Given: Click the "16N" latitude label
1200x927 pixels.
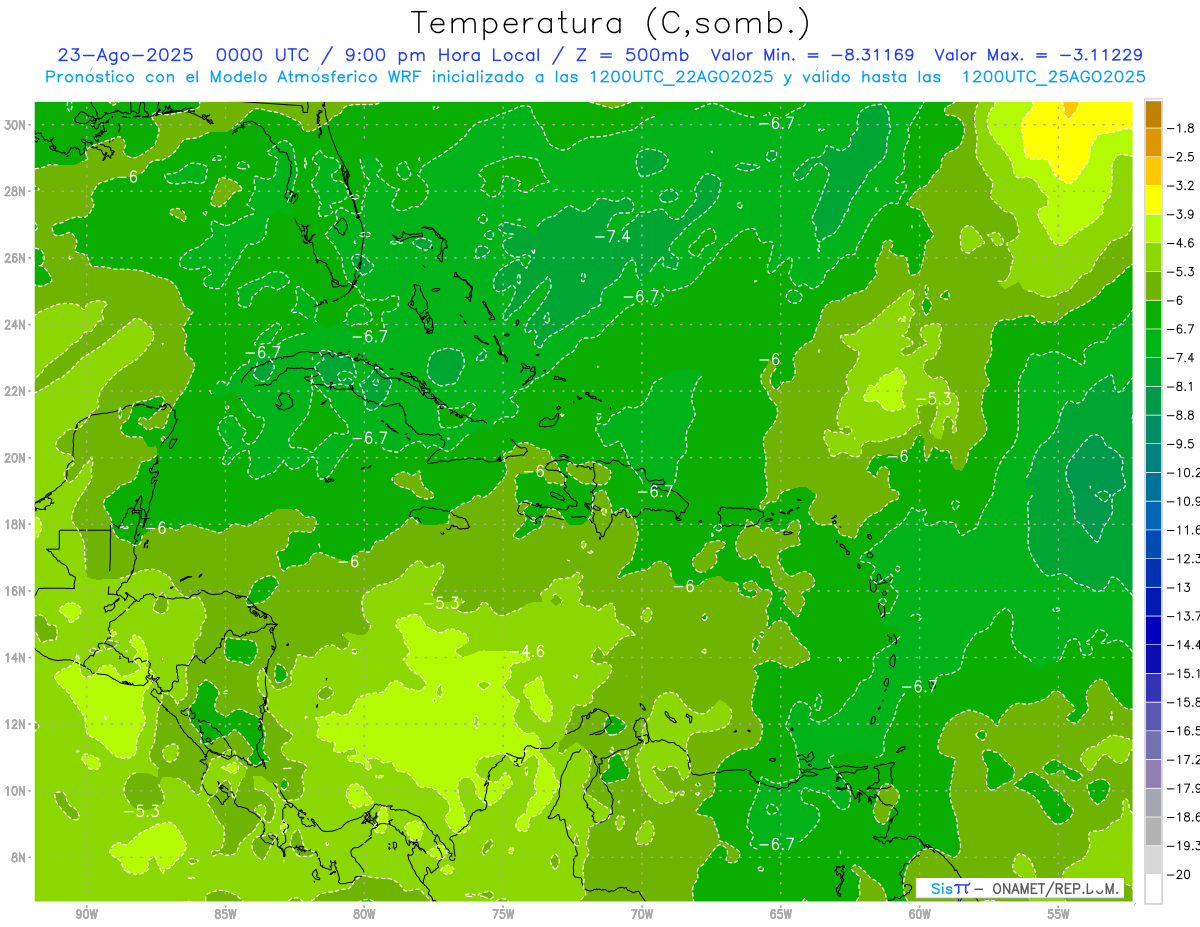Looking at the screenshot, I should 16,591.
